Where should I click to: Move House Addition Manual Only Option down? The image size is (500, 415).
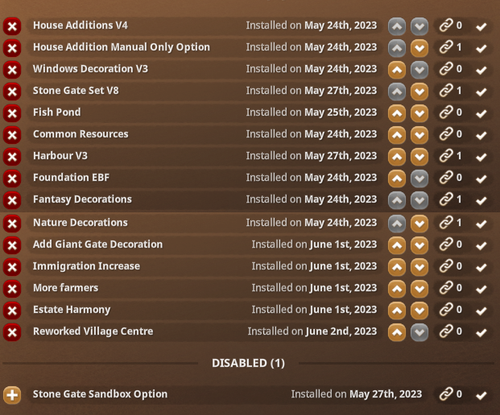click(419, 48)
